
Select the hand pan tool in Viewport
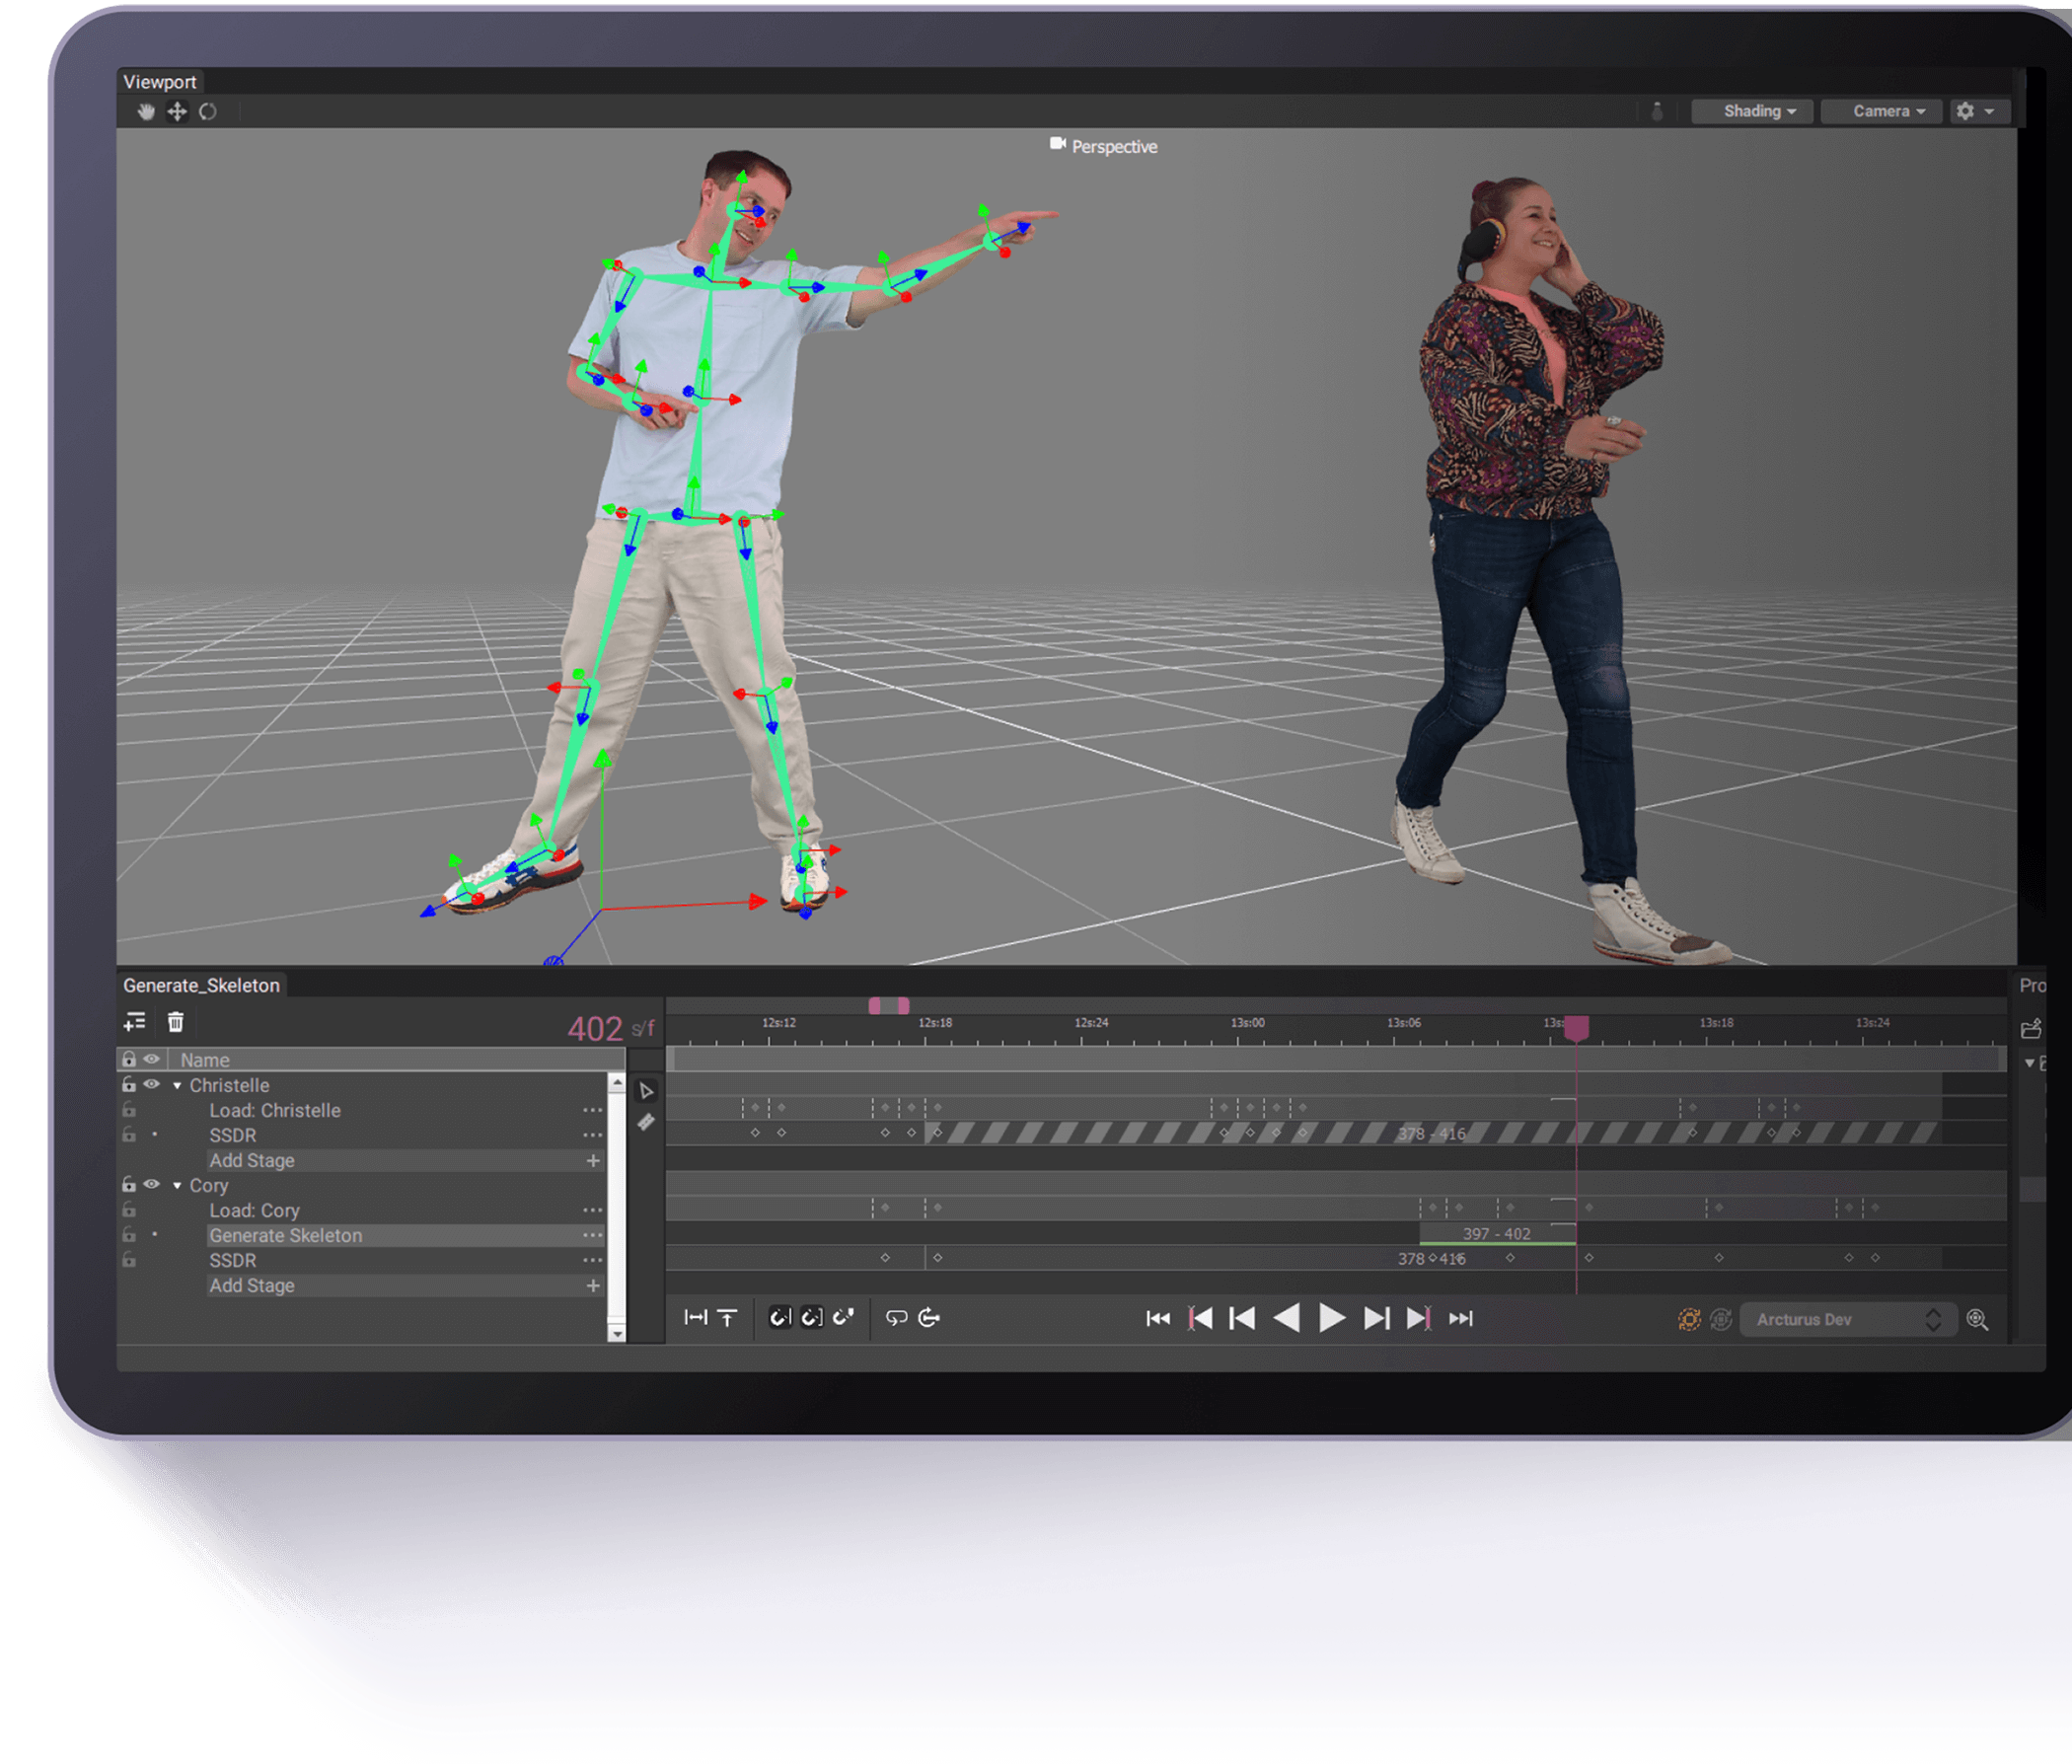[x=146, y=111]
